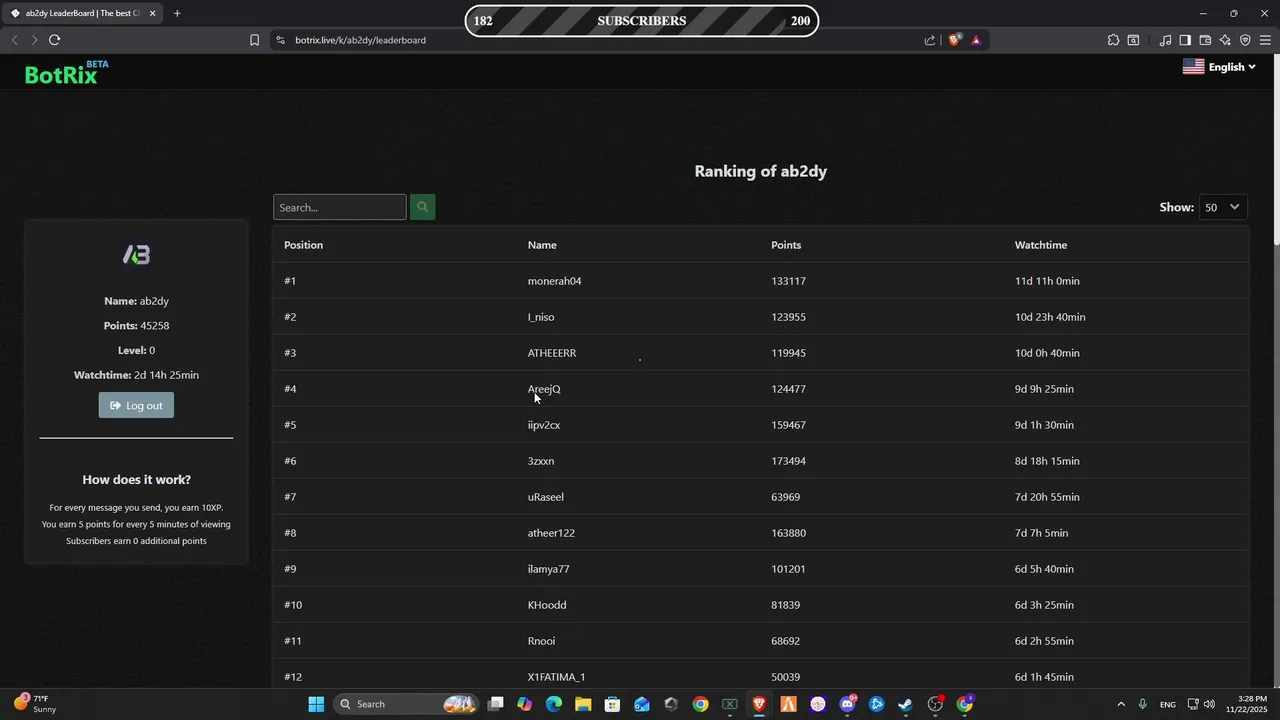Select the name ATHEEERR in the ranking
1280x720 pixels.
pyautogui.click(x=552, y=353)
